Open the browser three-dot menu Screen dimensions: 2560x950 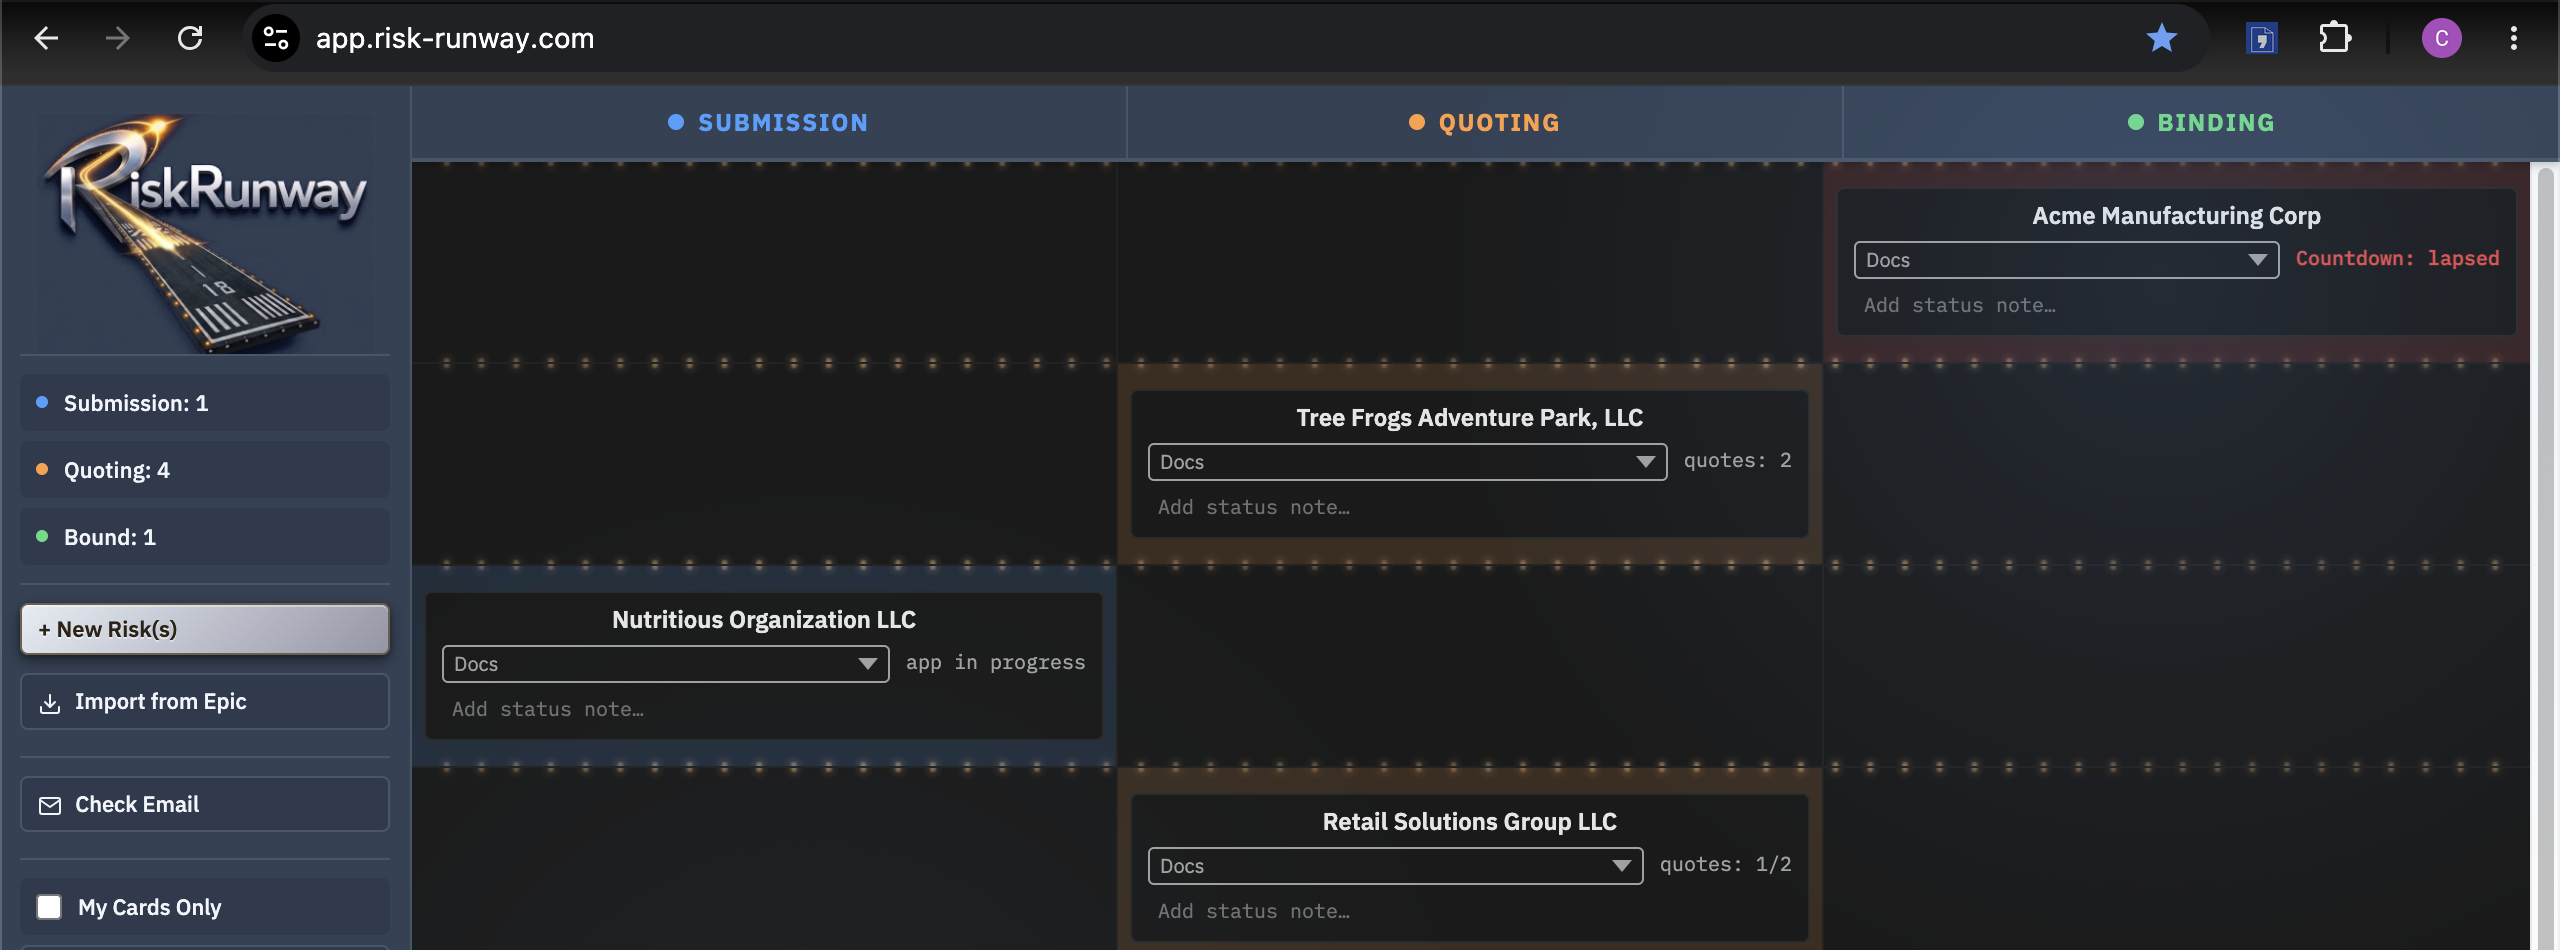pos(2513,38)
